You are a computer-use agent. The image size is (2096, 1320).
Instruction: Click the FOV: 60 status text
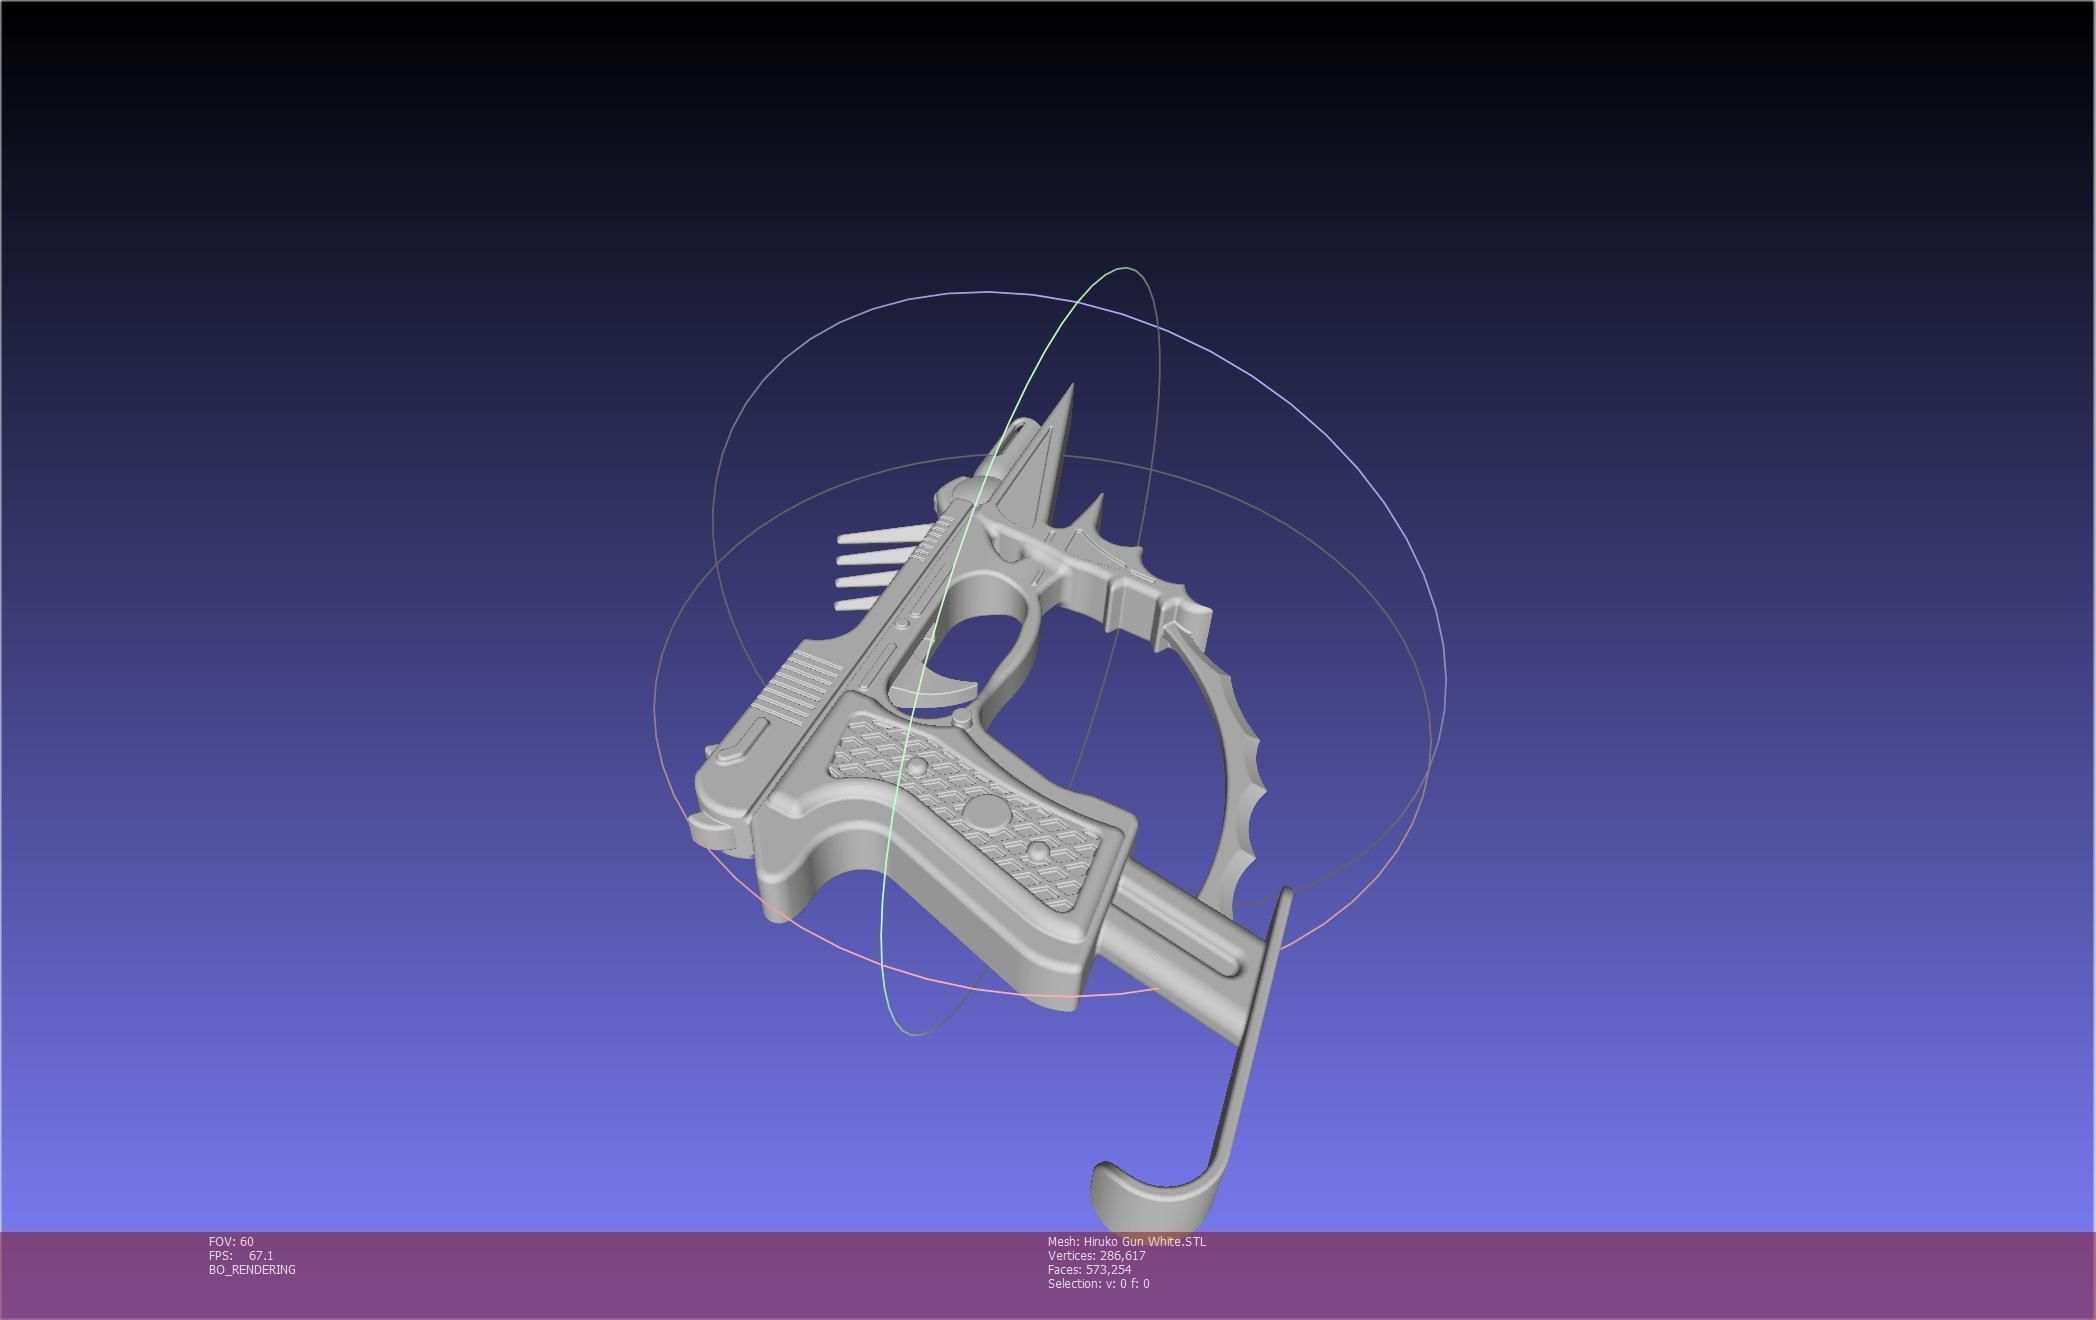point(231,1241)
